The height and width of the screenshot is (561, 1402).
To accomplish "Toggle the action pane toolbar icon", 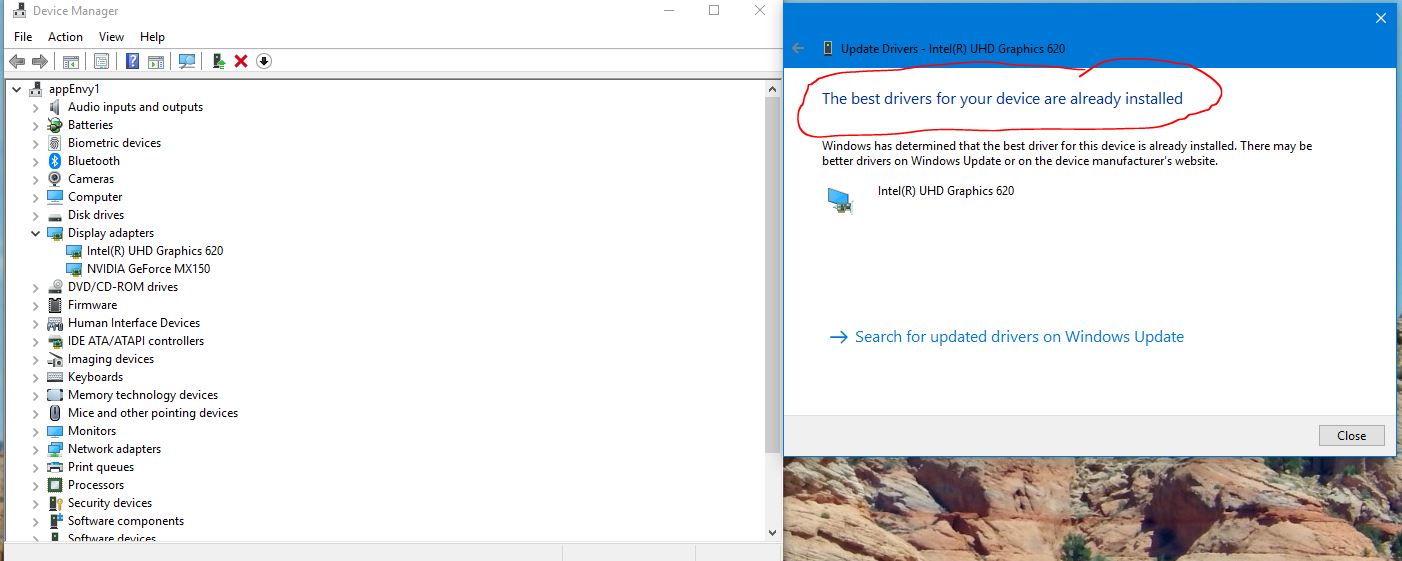I will pos(156,61).
